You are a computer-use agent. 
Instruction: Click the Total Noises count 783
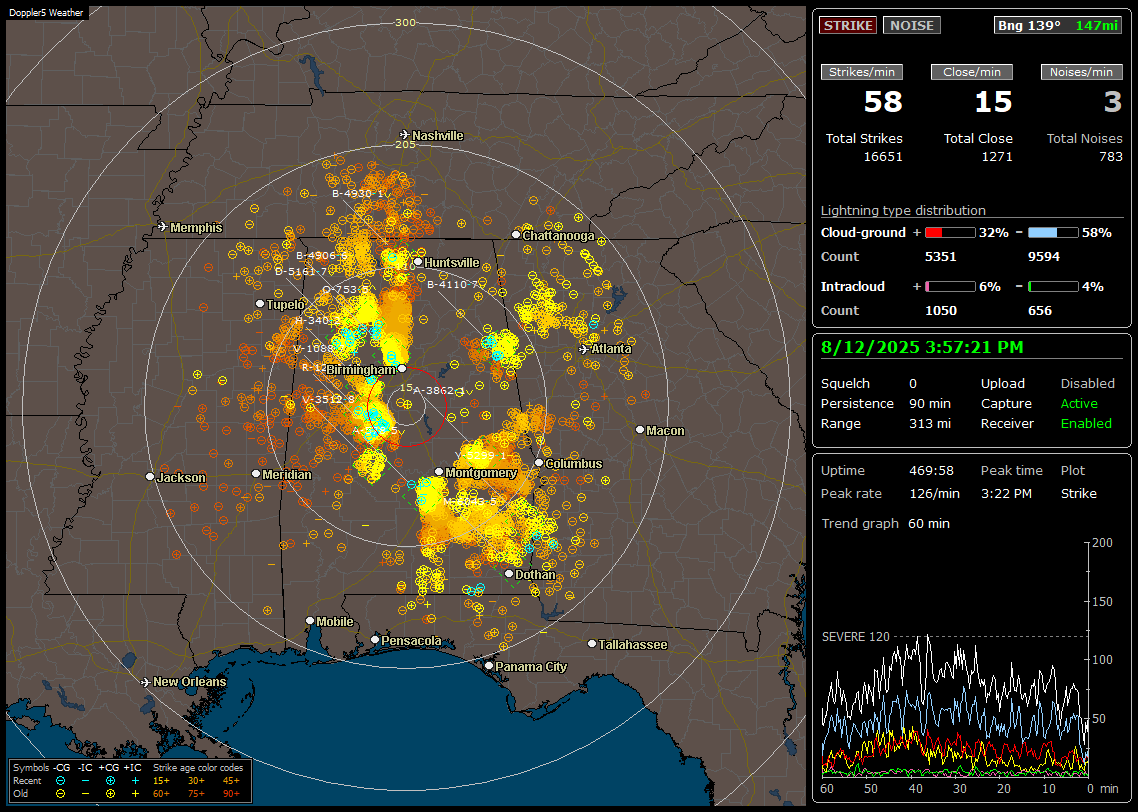pos(1110,157)
